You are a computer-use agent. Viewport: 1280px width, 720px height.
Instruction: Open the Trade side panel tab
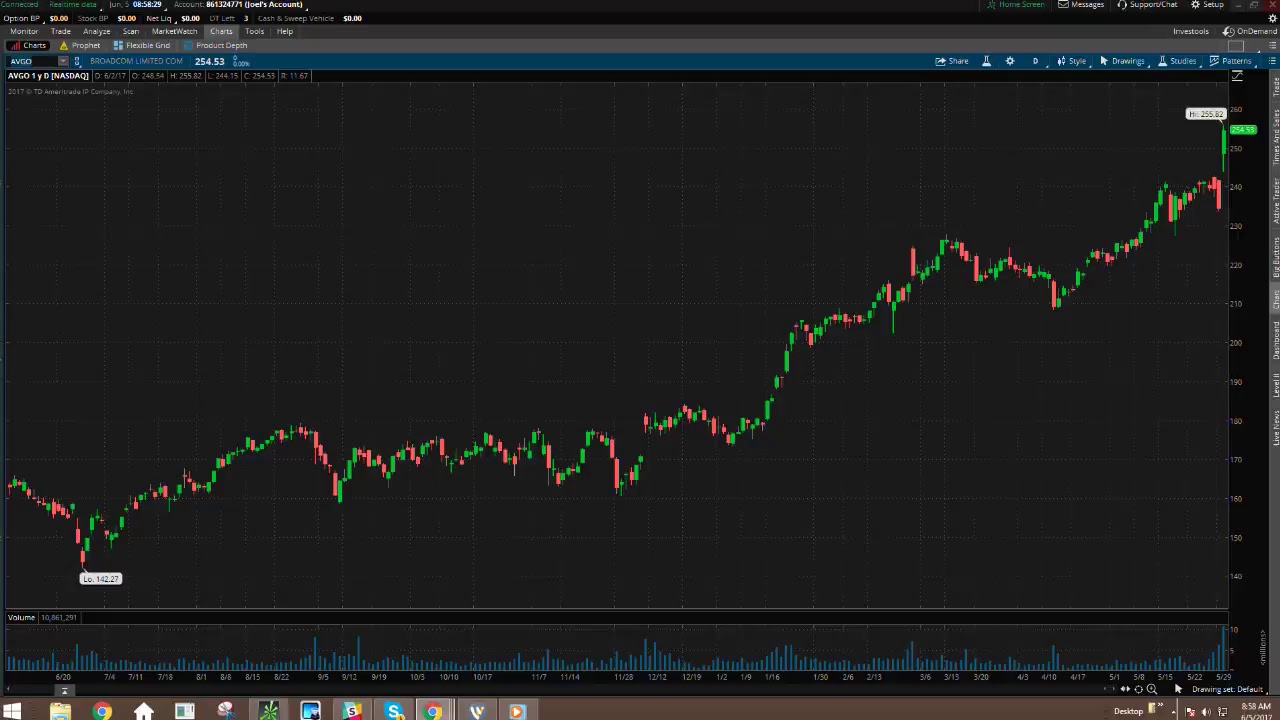coord(1275,88)
